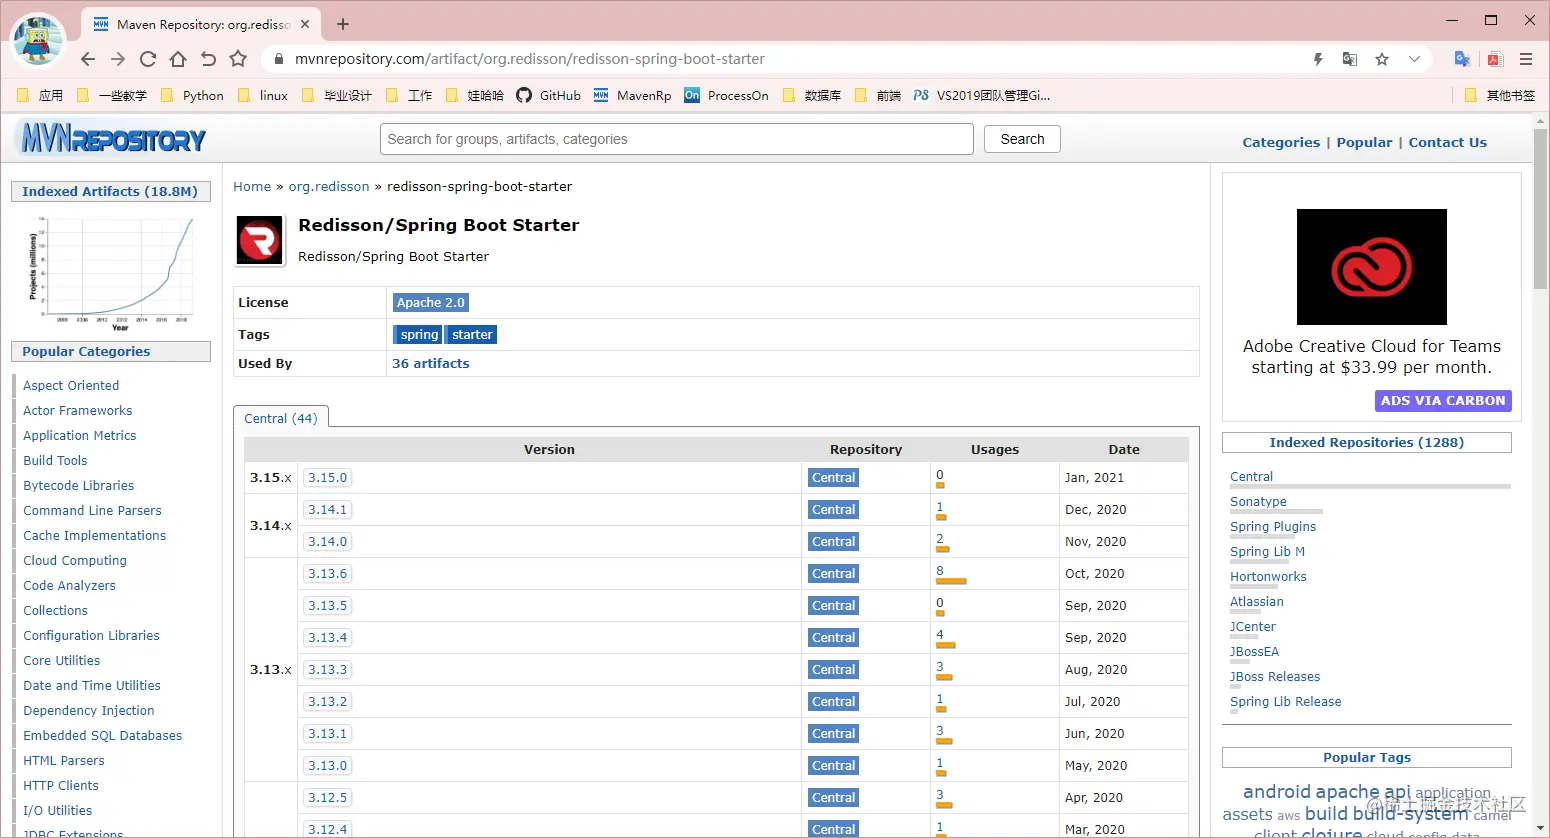Click usages count 4 for 3.13.4
Screen dimensions: 1550x838
(x=940, y=634)
